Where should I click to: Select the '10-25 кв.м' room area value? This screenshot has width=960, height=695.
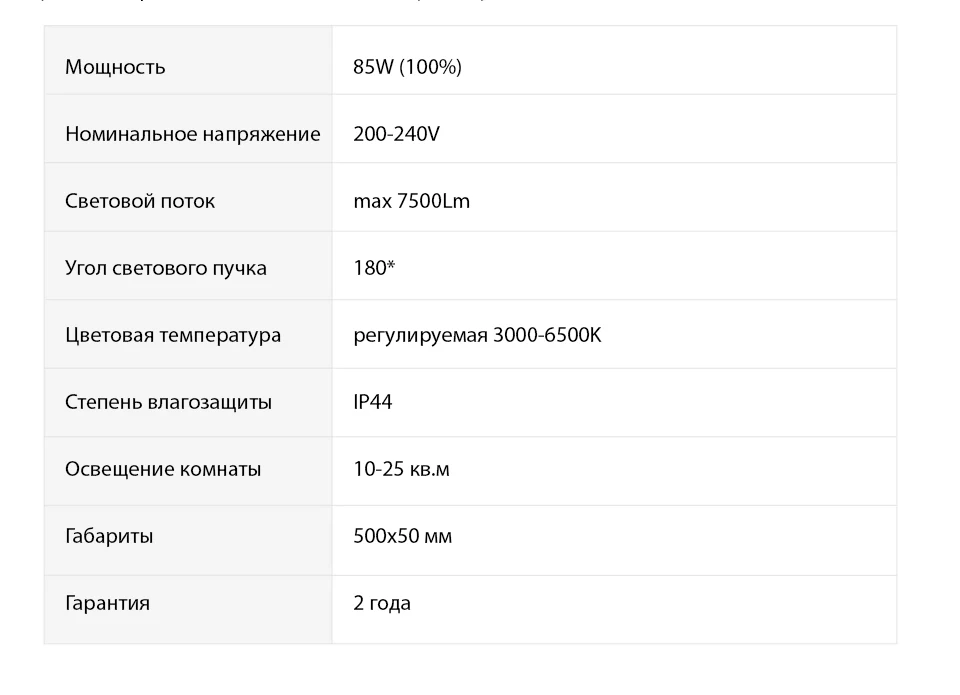(401, 469)
